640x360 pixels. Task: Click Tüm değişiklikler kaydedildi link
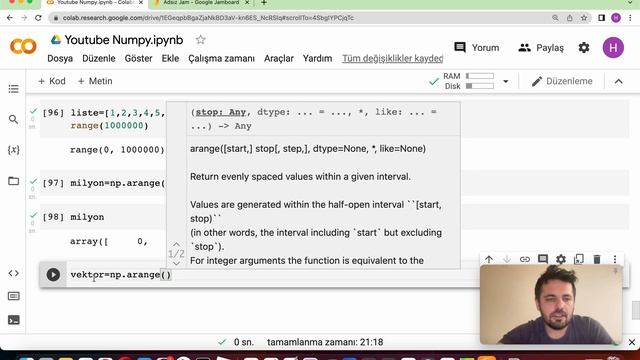click(x=393, y=58)
